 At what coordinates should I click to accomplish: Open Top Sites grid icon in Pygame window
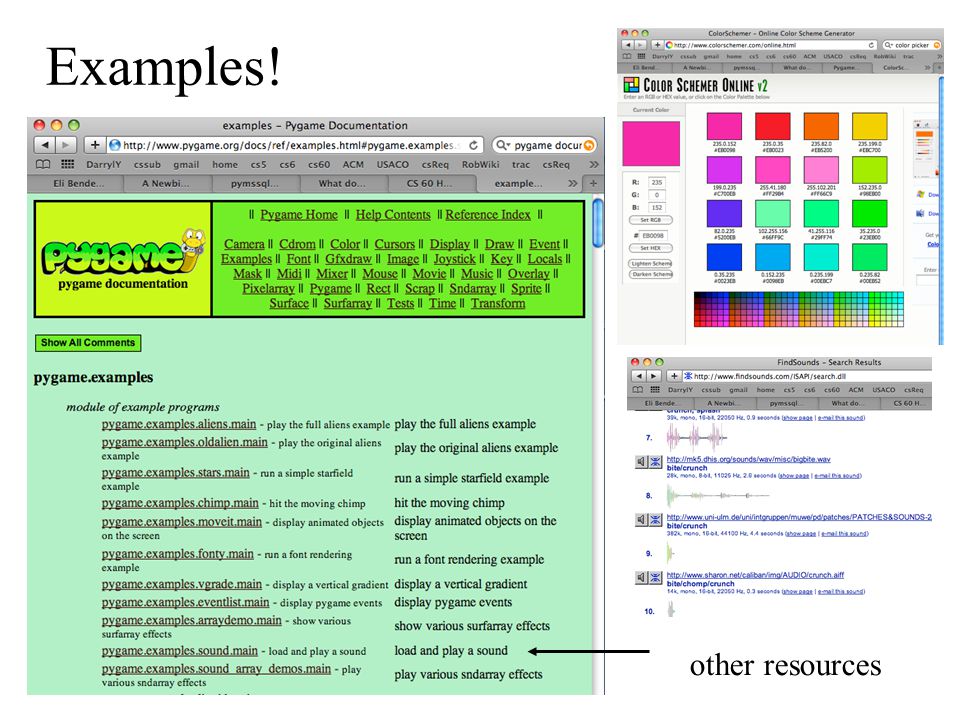pos(67,164)
